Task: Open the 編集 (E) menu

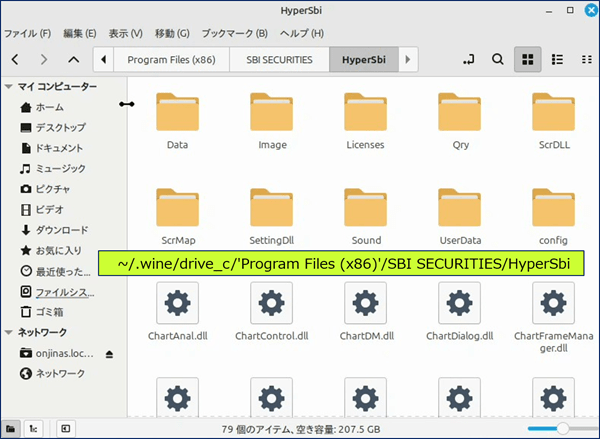Action: click(x=80, y=34)
